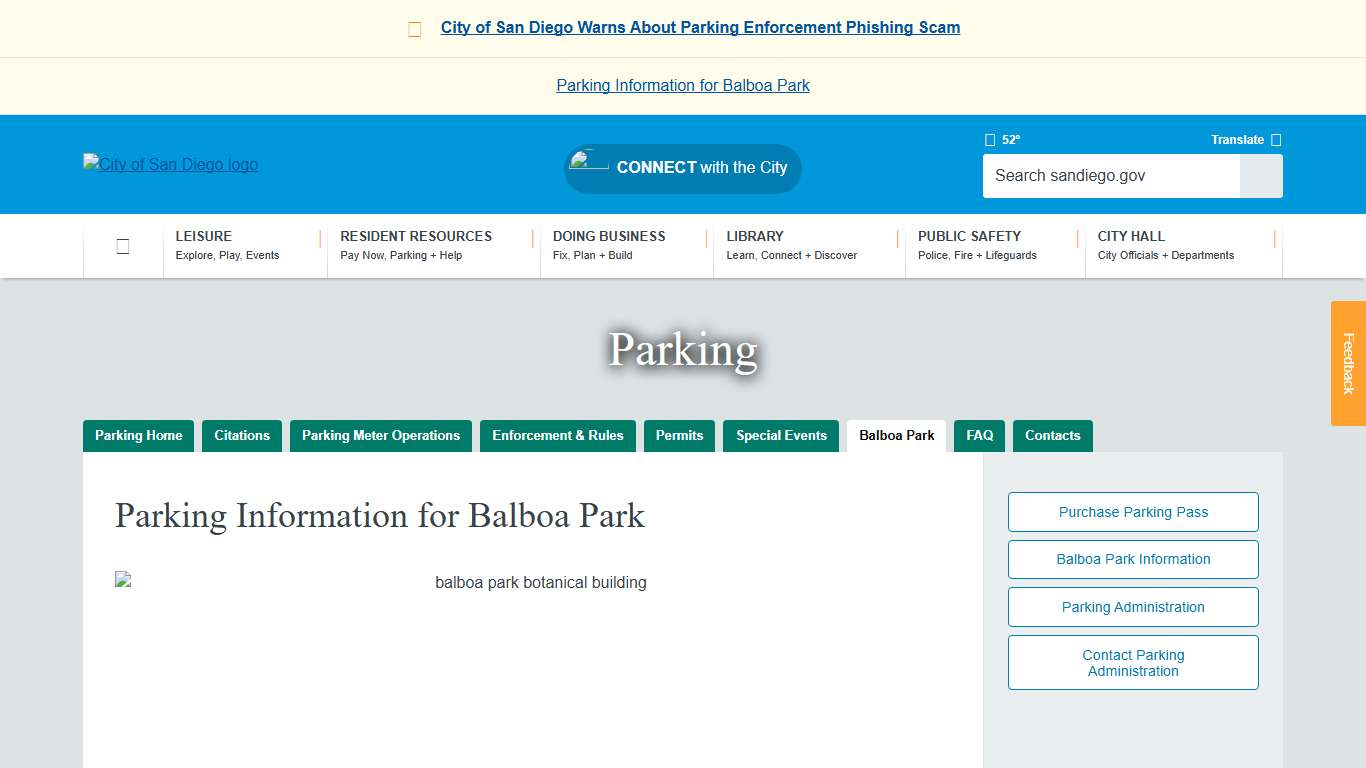Click the Purchase Parking Pass button
Image resolution: width=1366 pixels, height=768 pixels.
click(x=1132, y=511)
